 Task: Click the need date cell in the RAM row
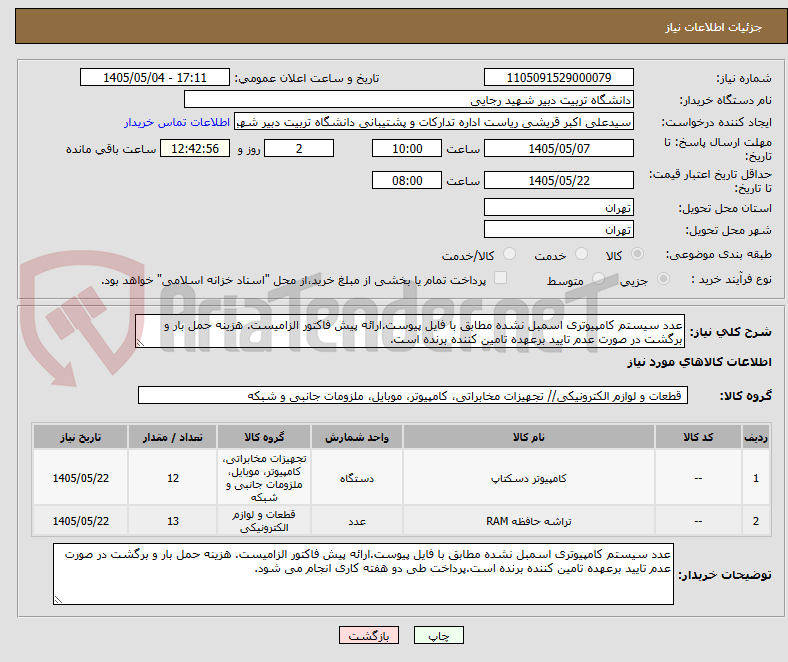click(80, 521)
